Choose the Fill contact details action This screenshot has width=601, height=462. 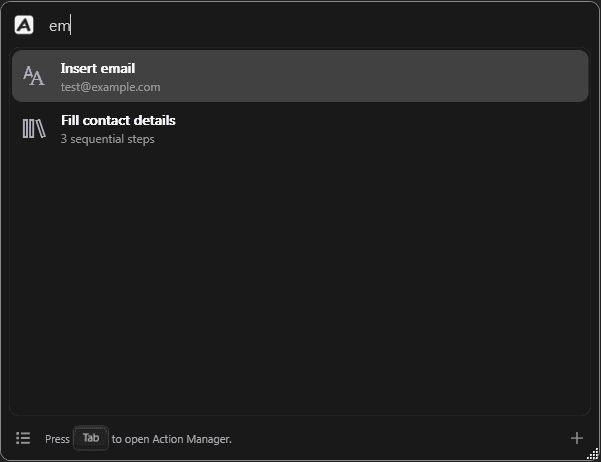pos(300,129)
